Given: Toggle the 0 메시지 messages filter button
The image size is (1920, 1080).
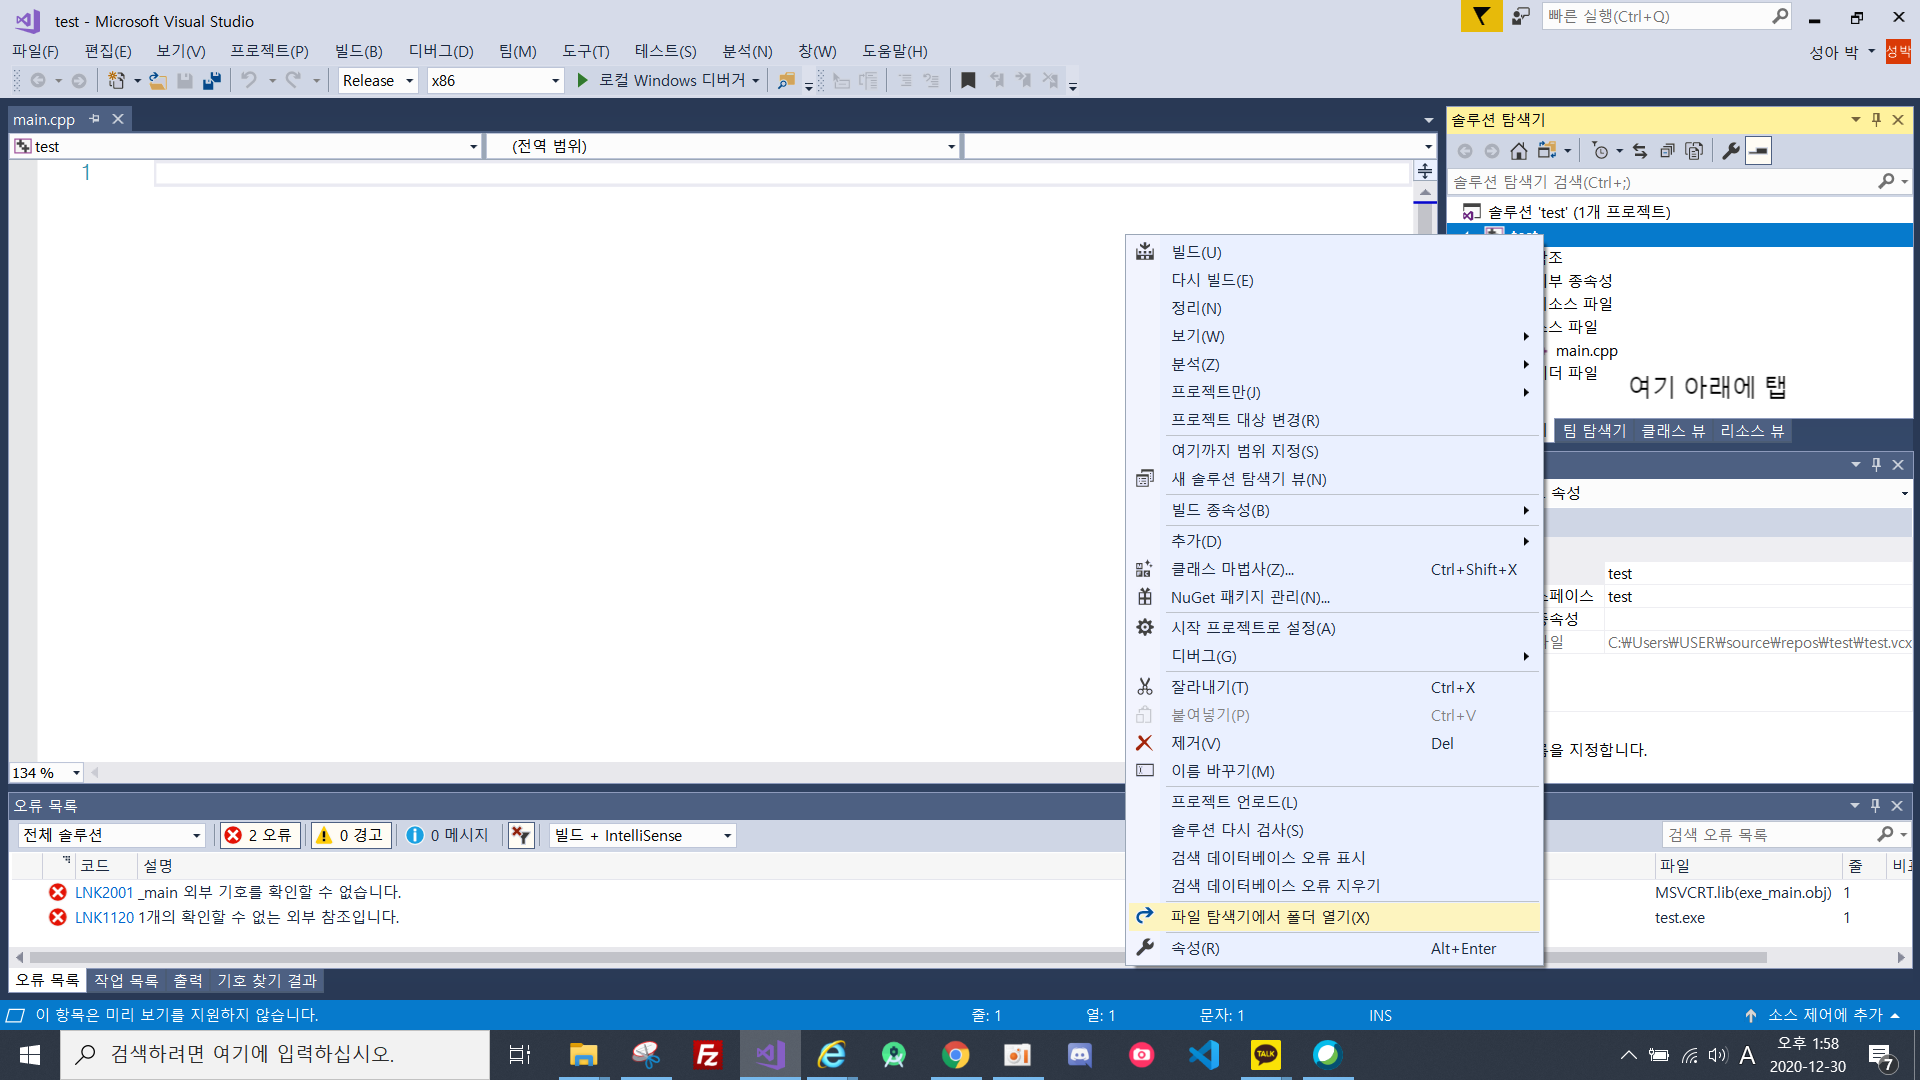Looking at the screenshot, I should pos(447,835).
